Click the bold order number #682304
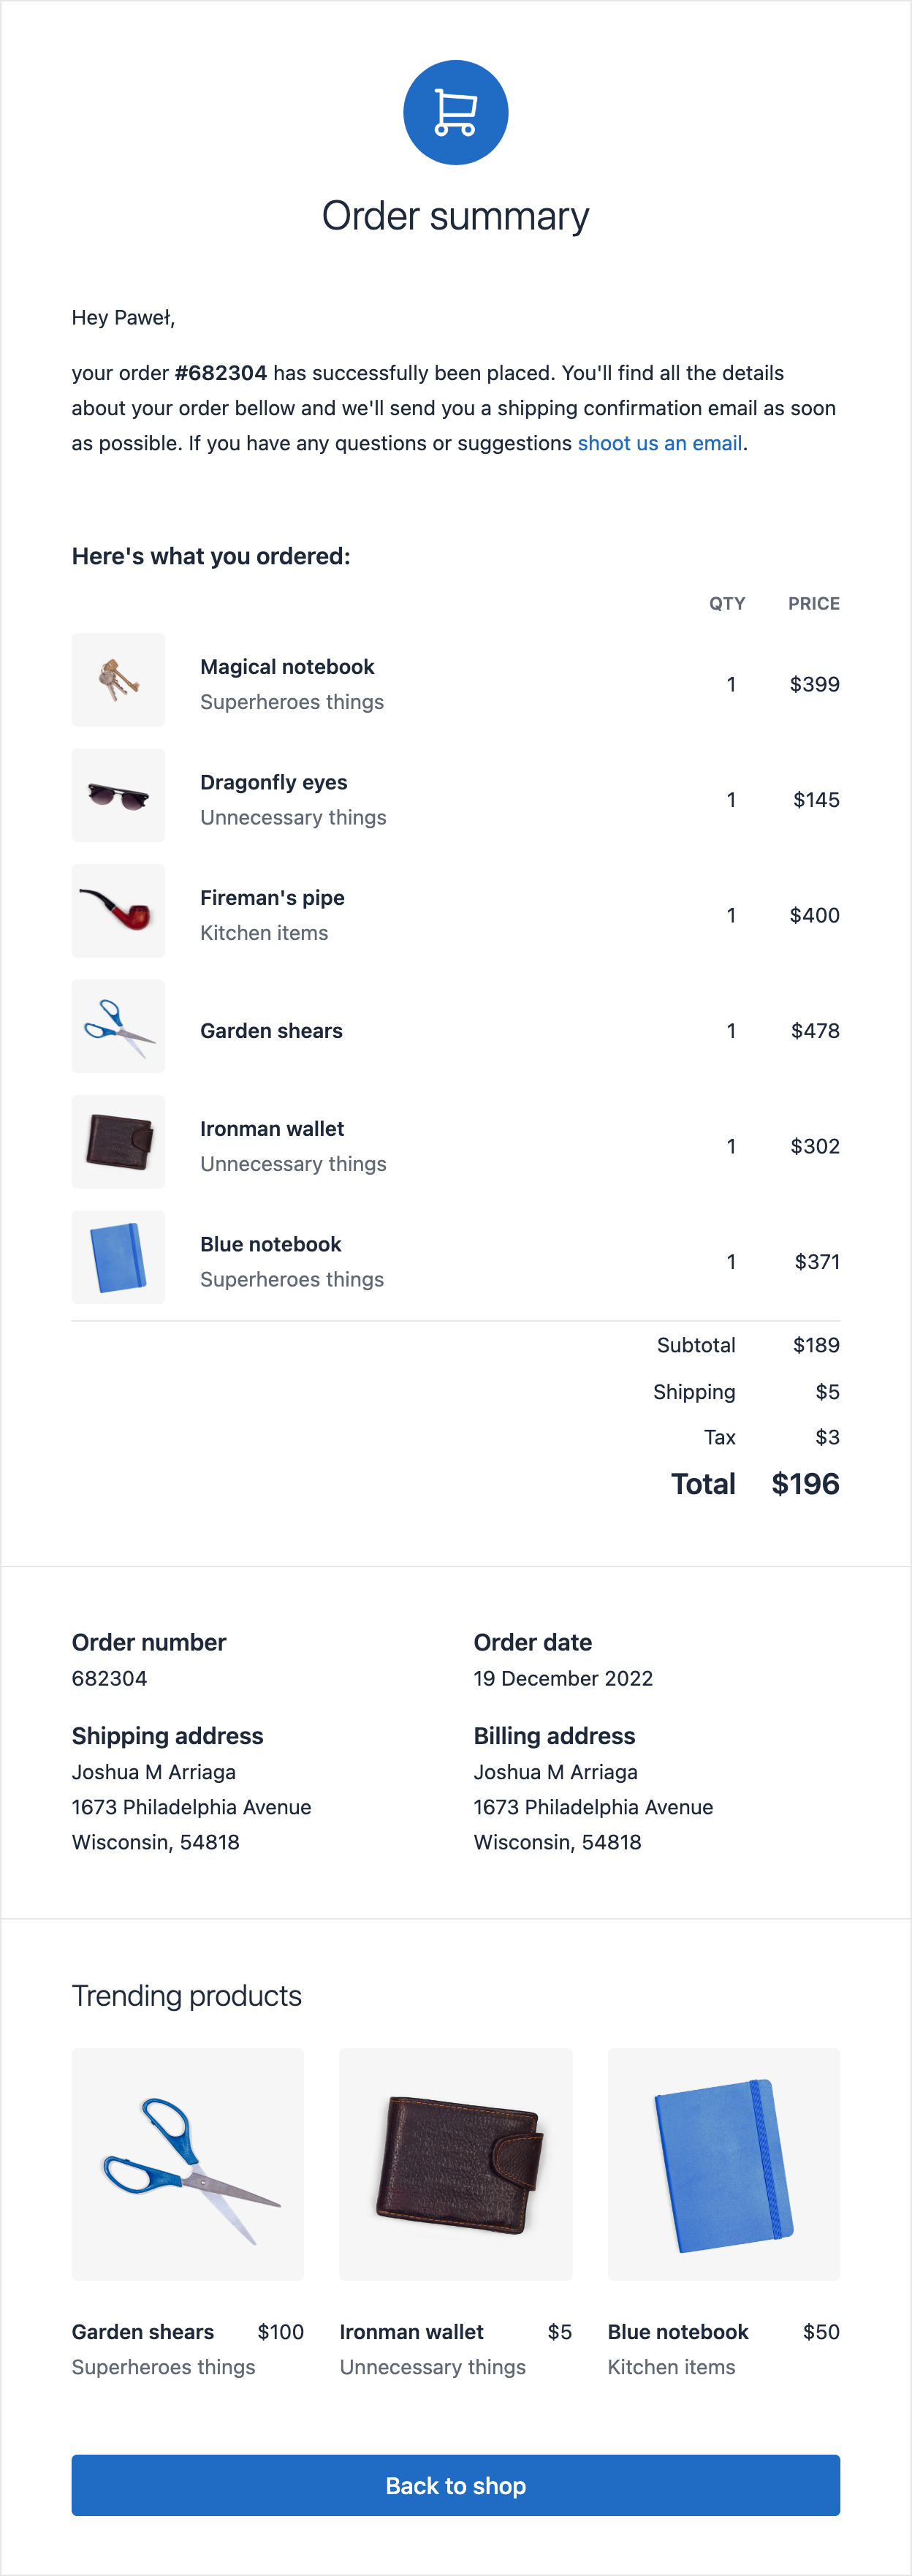Viewport: 912px width, 2576px height. coord(221,373)
